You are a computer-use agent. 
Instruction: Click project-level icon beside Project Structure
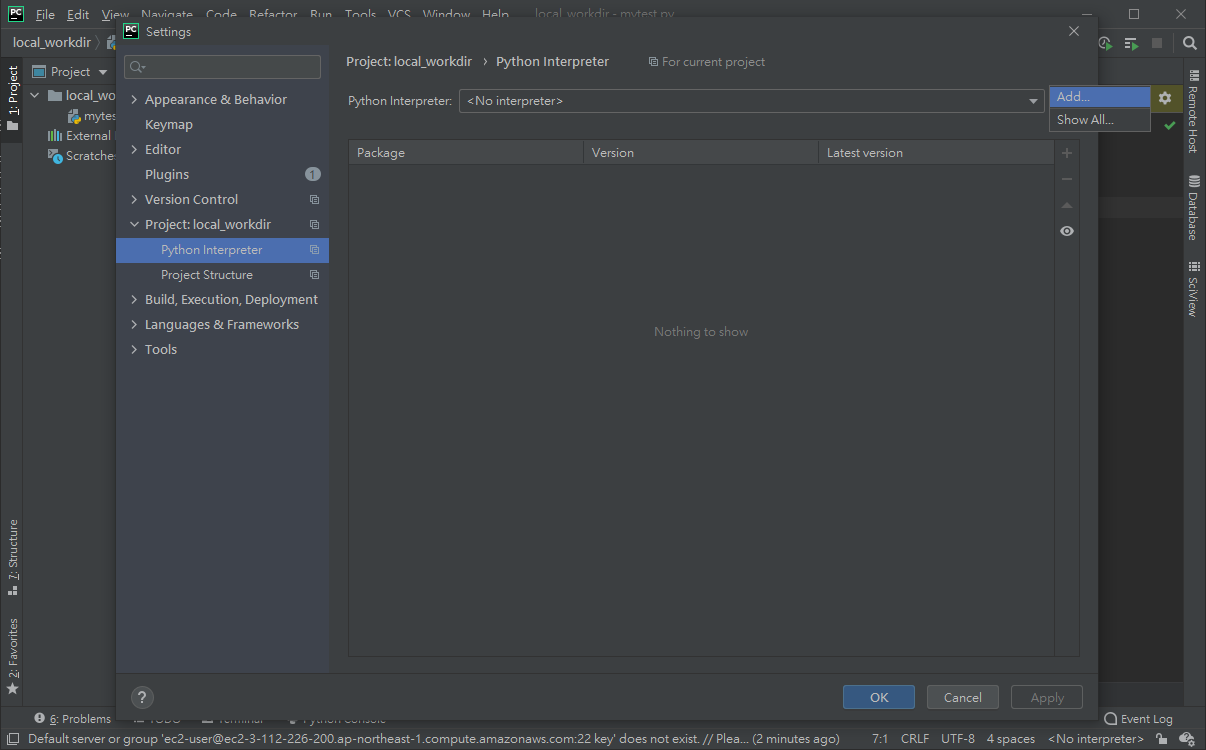click(x=314, y=275)
